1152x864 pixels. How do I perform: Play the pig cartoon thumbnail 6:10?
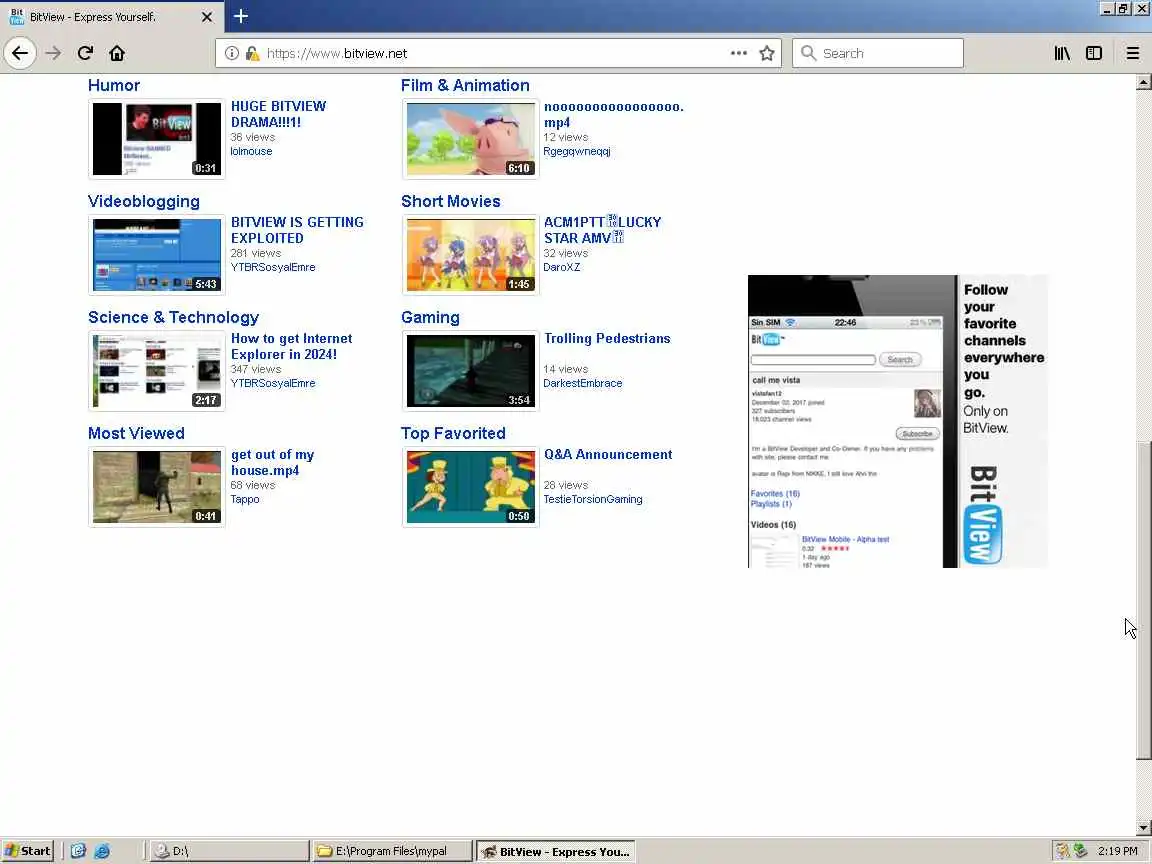click(x=471, y=139)
